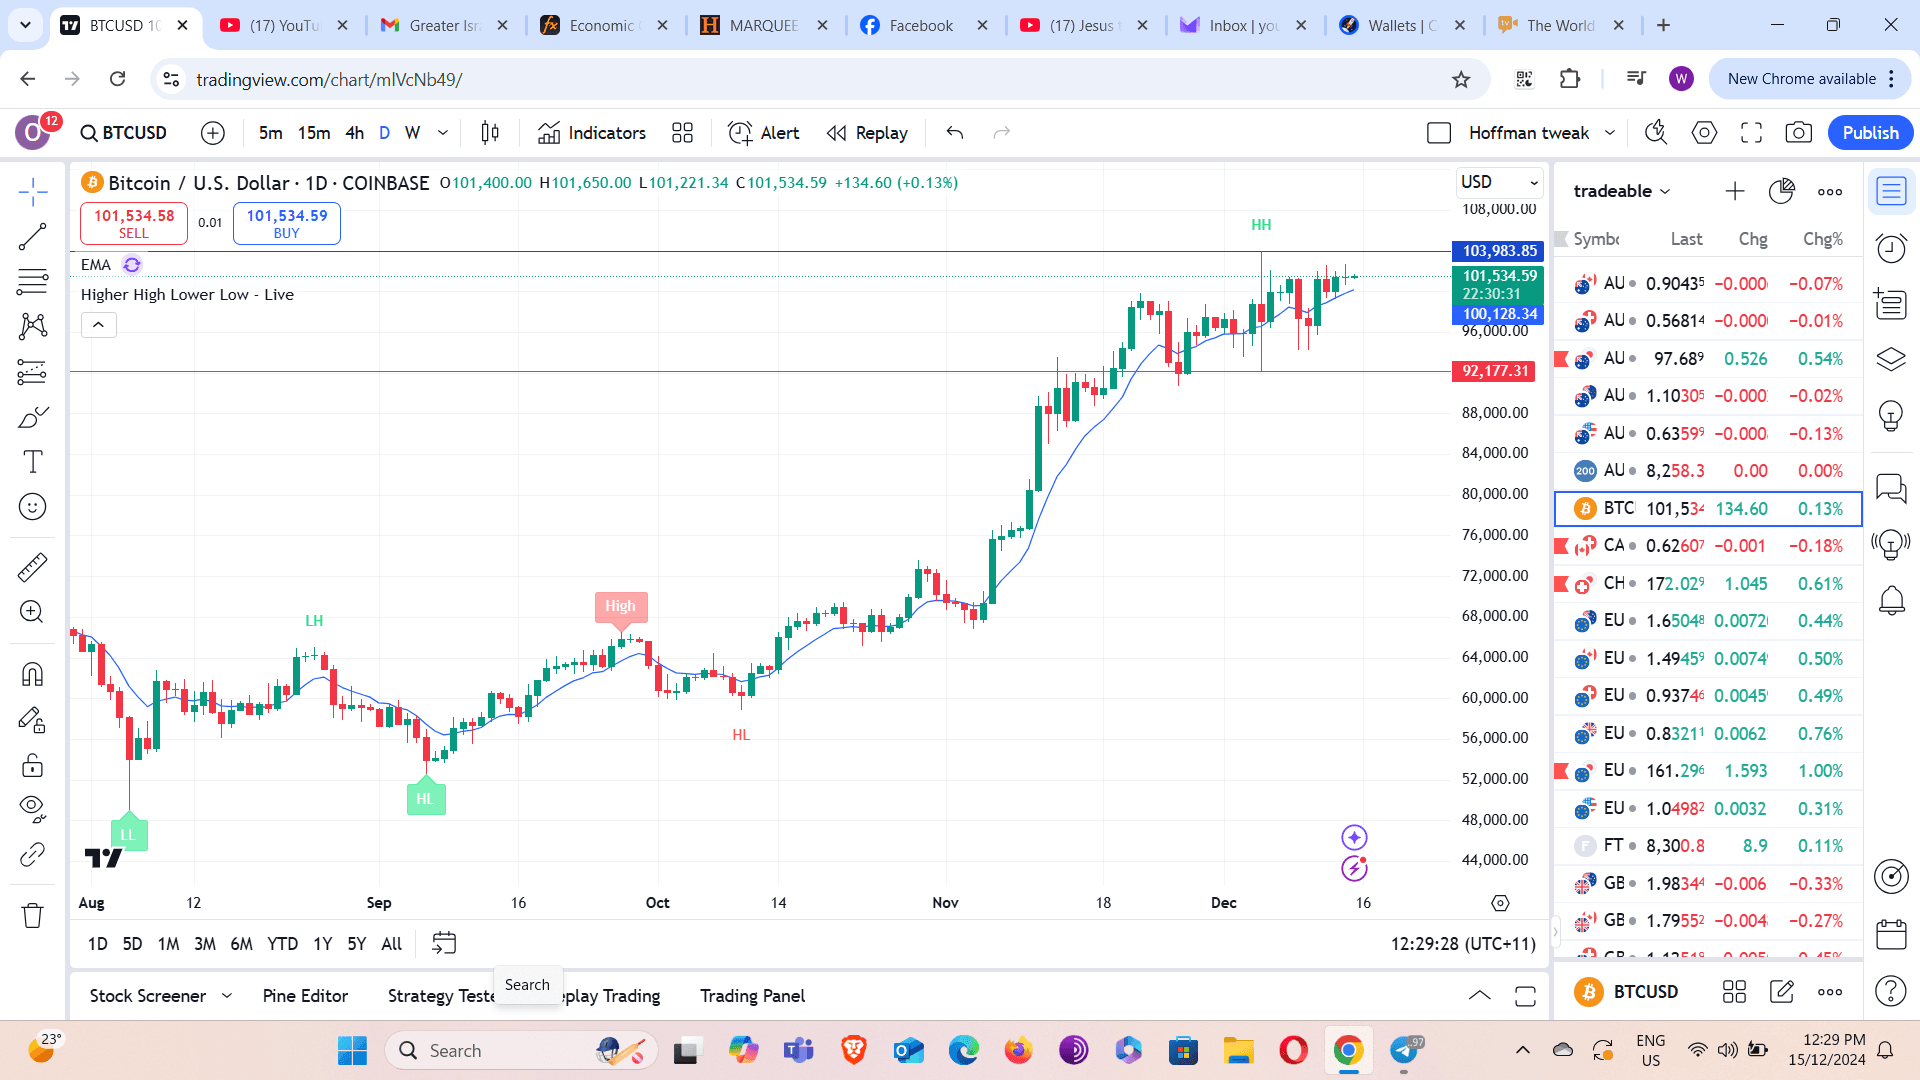Image resolution: width=1920 pixels, height=1080 pixels.
Task: Toggle hide all drawings eye icon
Action: tap(33, 809)
